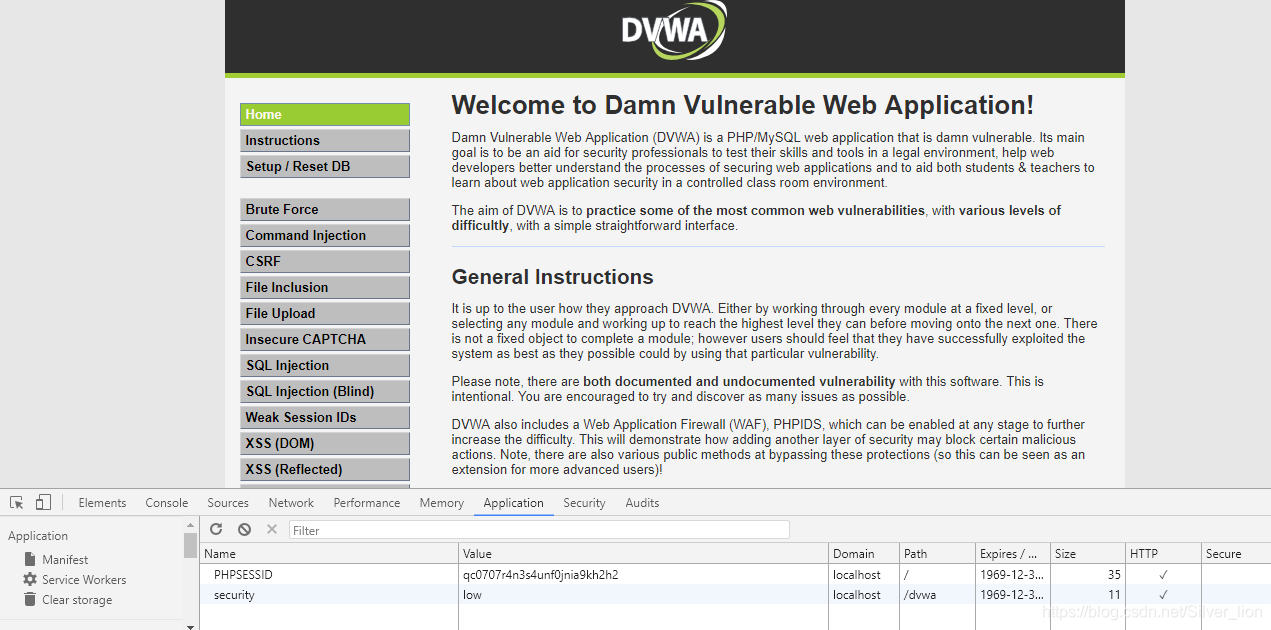Select Service Workers in the sidebar
The height and width of the screenshot is (630, 1271).
[84, 580]
